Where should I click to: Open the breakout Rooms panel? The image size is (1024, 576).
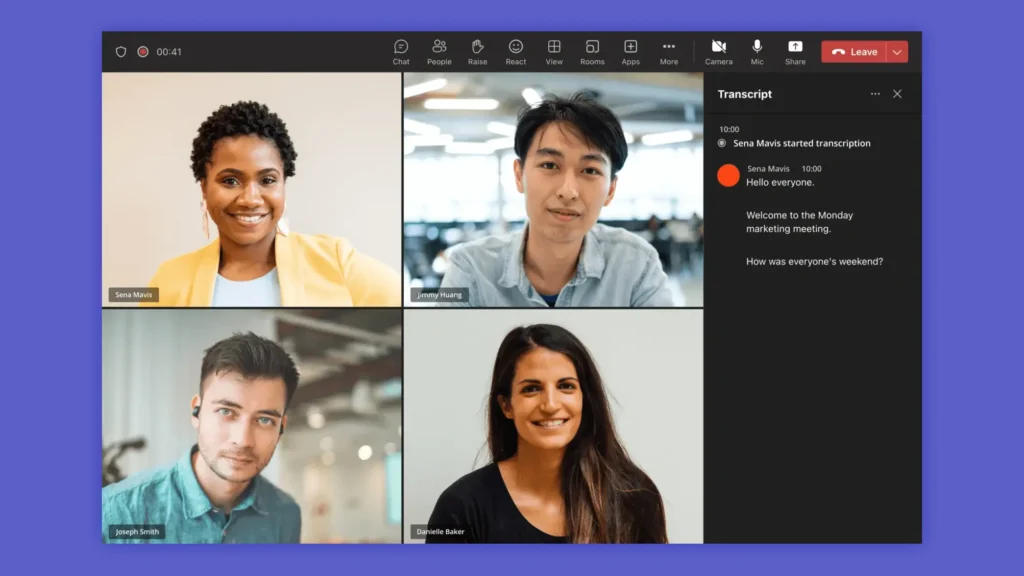pyautogui.click(x=592, y=51)
